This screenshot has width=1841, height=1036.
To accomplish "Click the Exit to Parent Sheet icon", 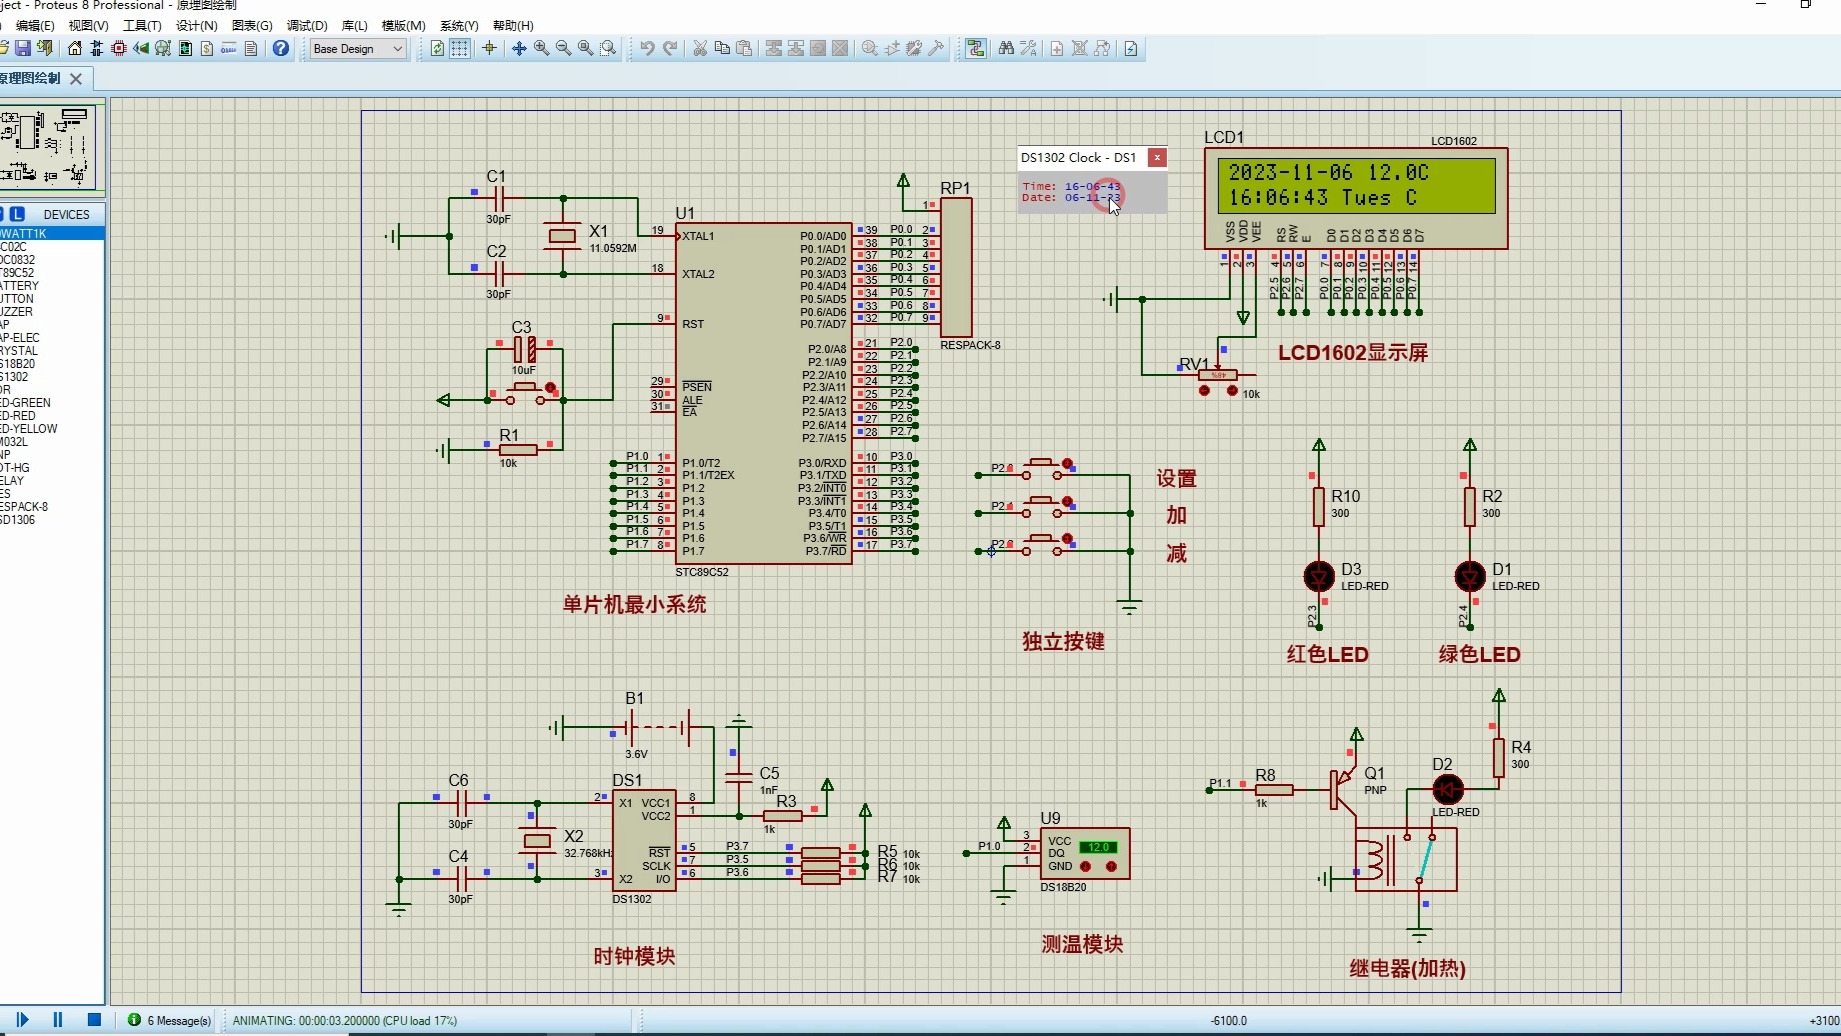I will tap(1102, 48).
